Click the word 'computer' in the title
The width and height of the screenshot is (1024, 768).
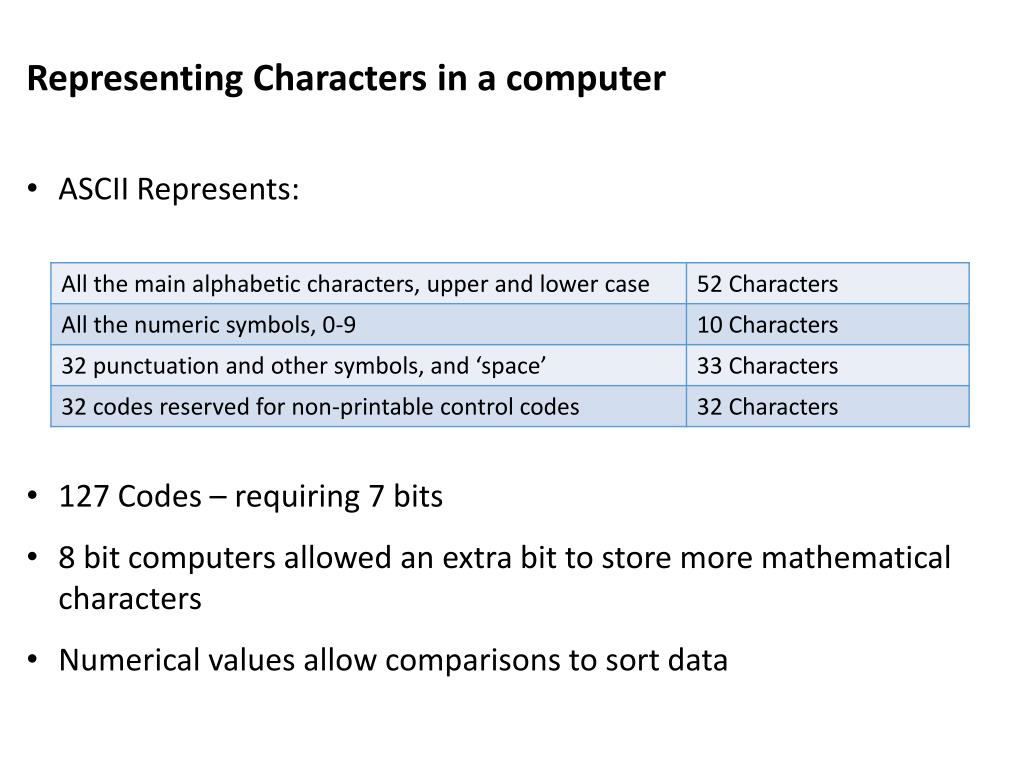(586, 80)
